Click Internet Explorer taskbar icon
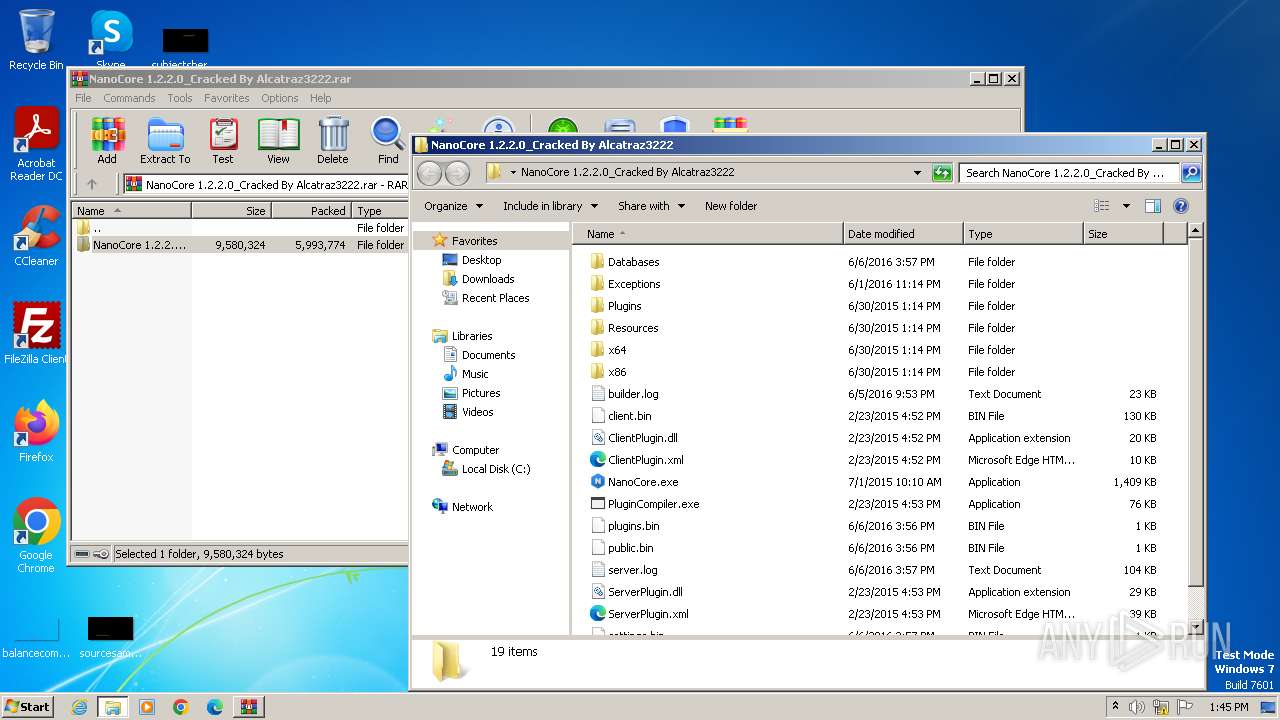The height and width of the screenshot is (720, 1280). [x=79, y=707]
